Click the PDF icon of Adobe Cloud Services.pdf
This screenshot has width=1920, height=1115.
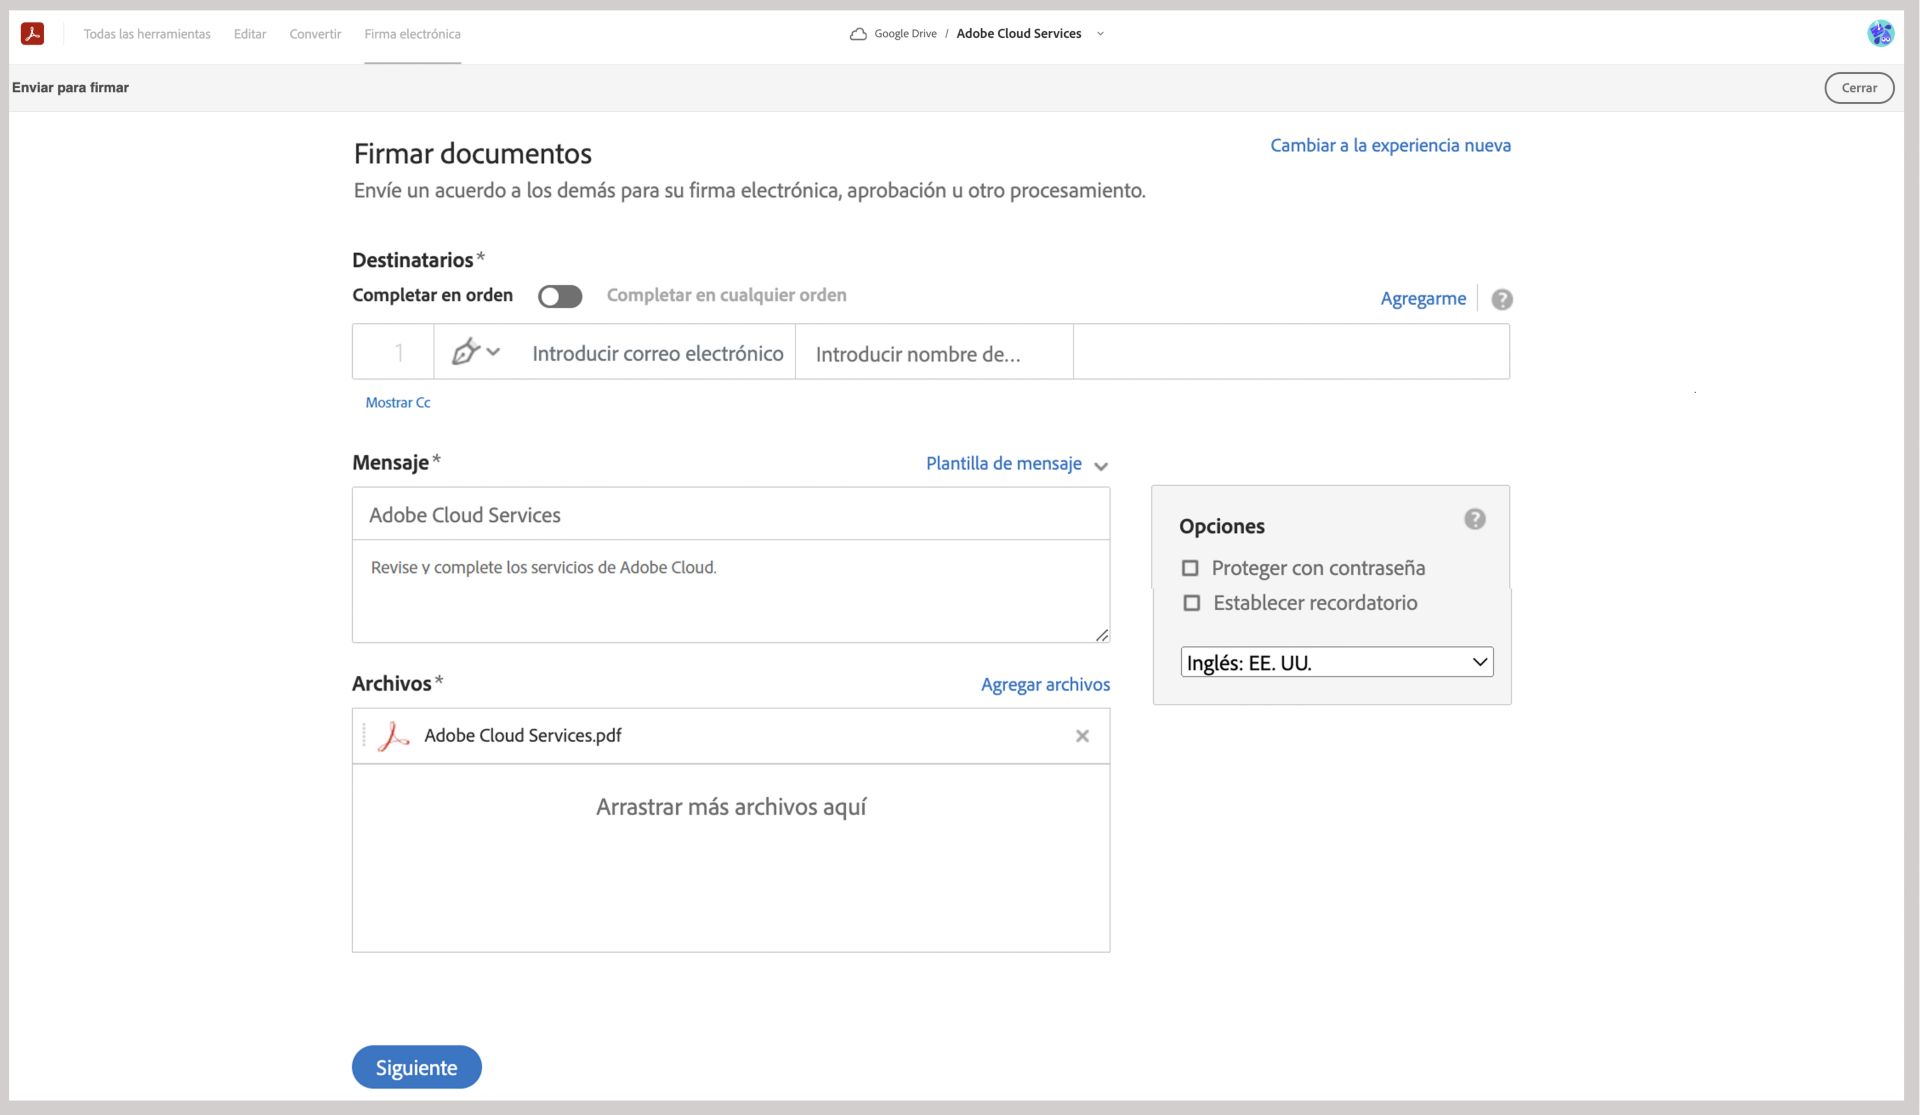pos(393,736)
